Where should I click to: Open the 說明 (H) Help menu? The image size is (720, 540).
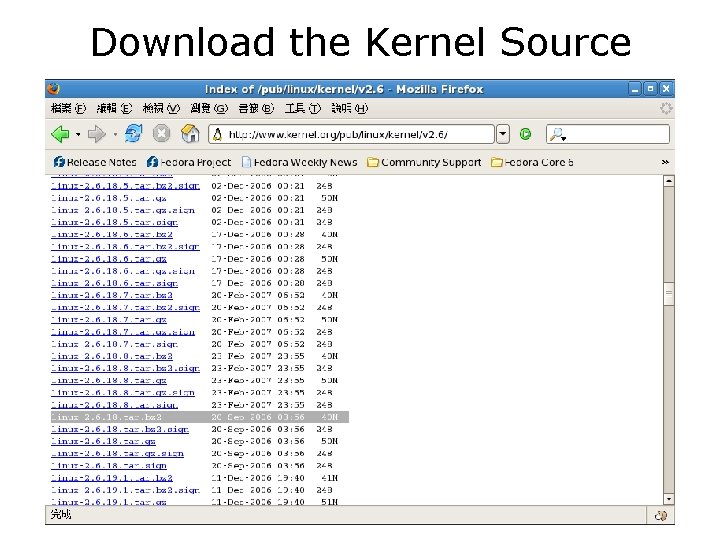coord(350,108)
